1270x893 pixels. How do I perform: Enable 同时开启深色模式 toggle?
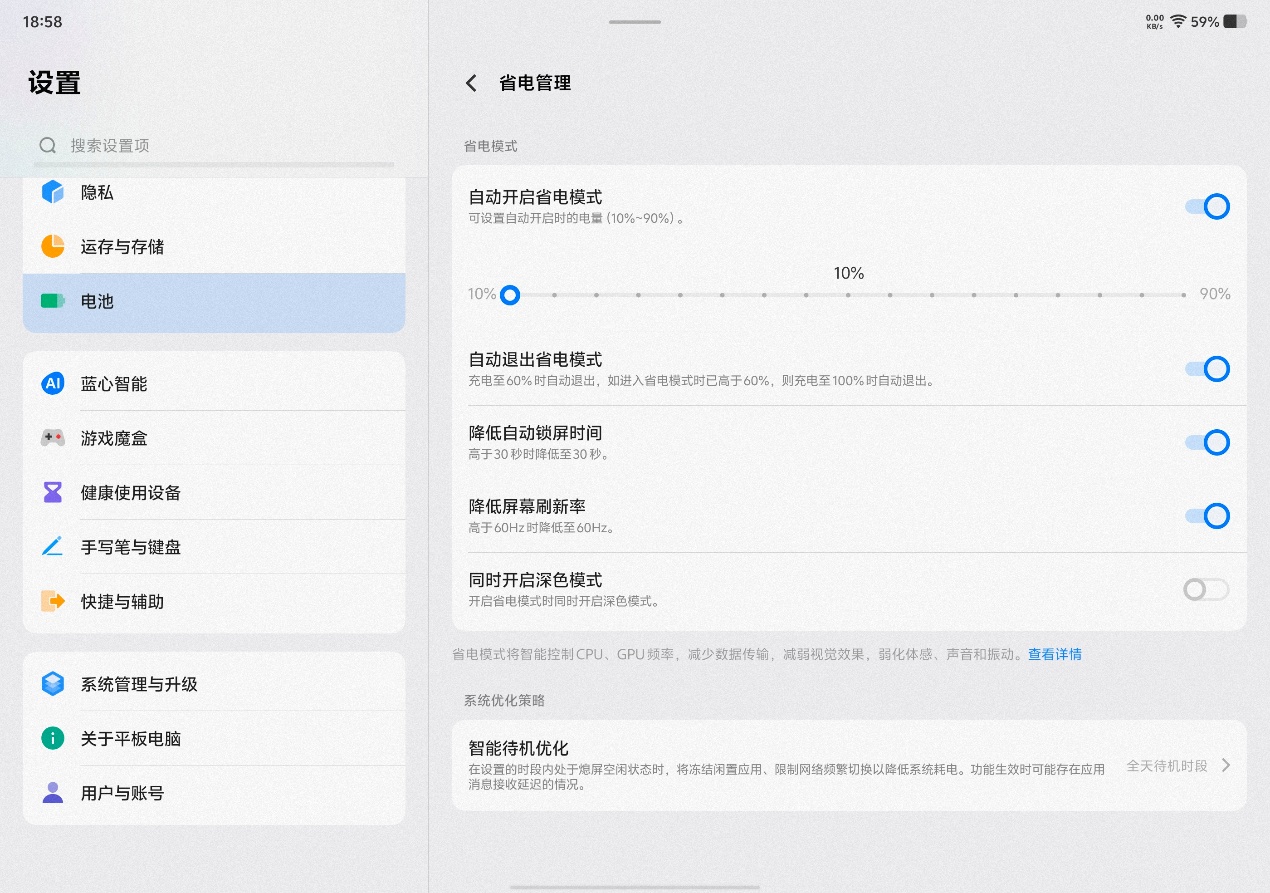(1206, 589)
